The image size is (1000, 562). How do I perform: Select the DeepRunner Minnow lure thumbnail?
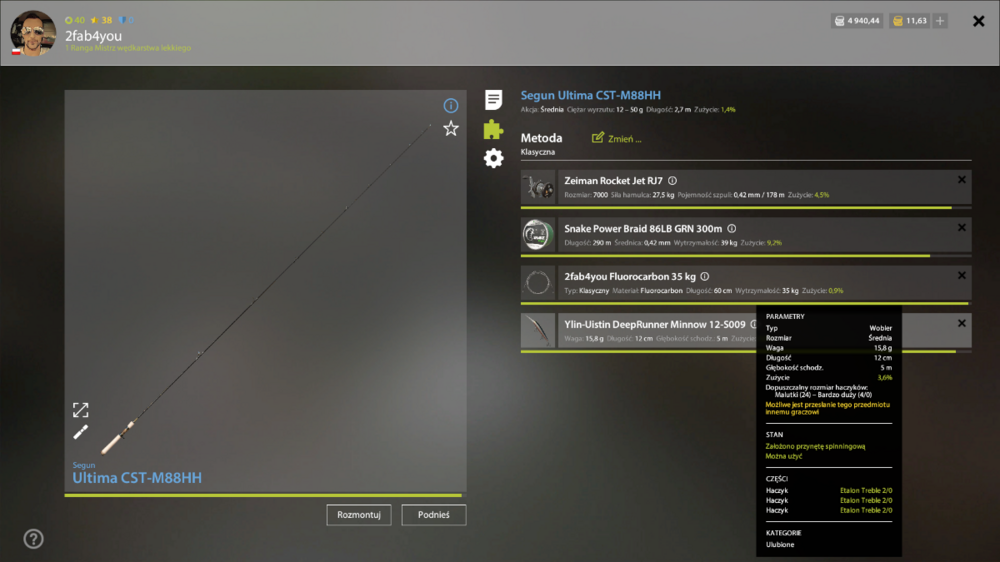click(538, 331)
